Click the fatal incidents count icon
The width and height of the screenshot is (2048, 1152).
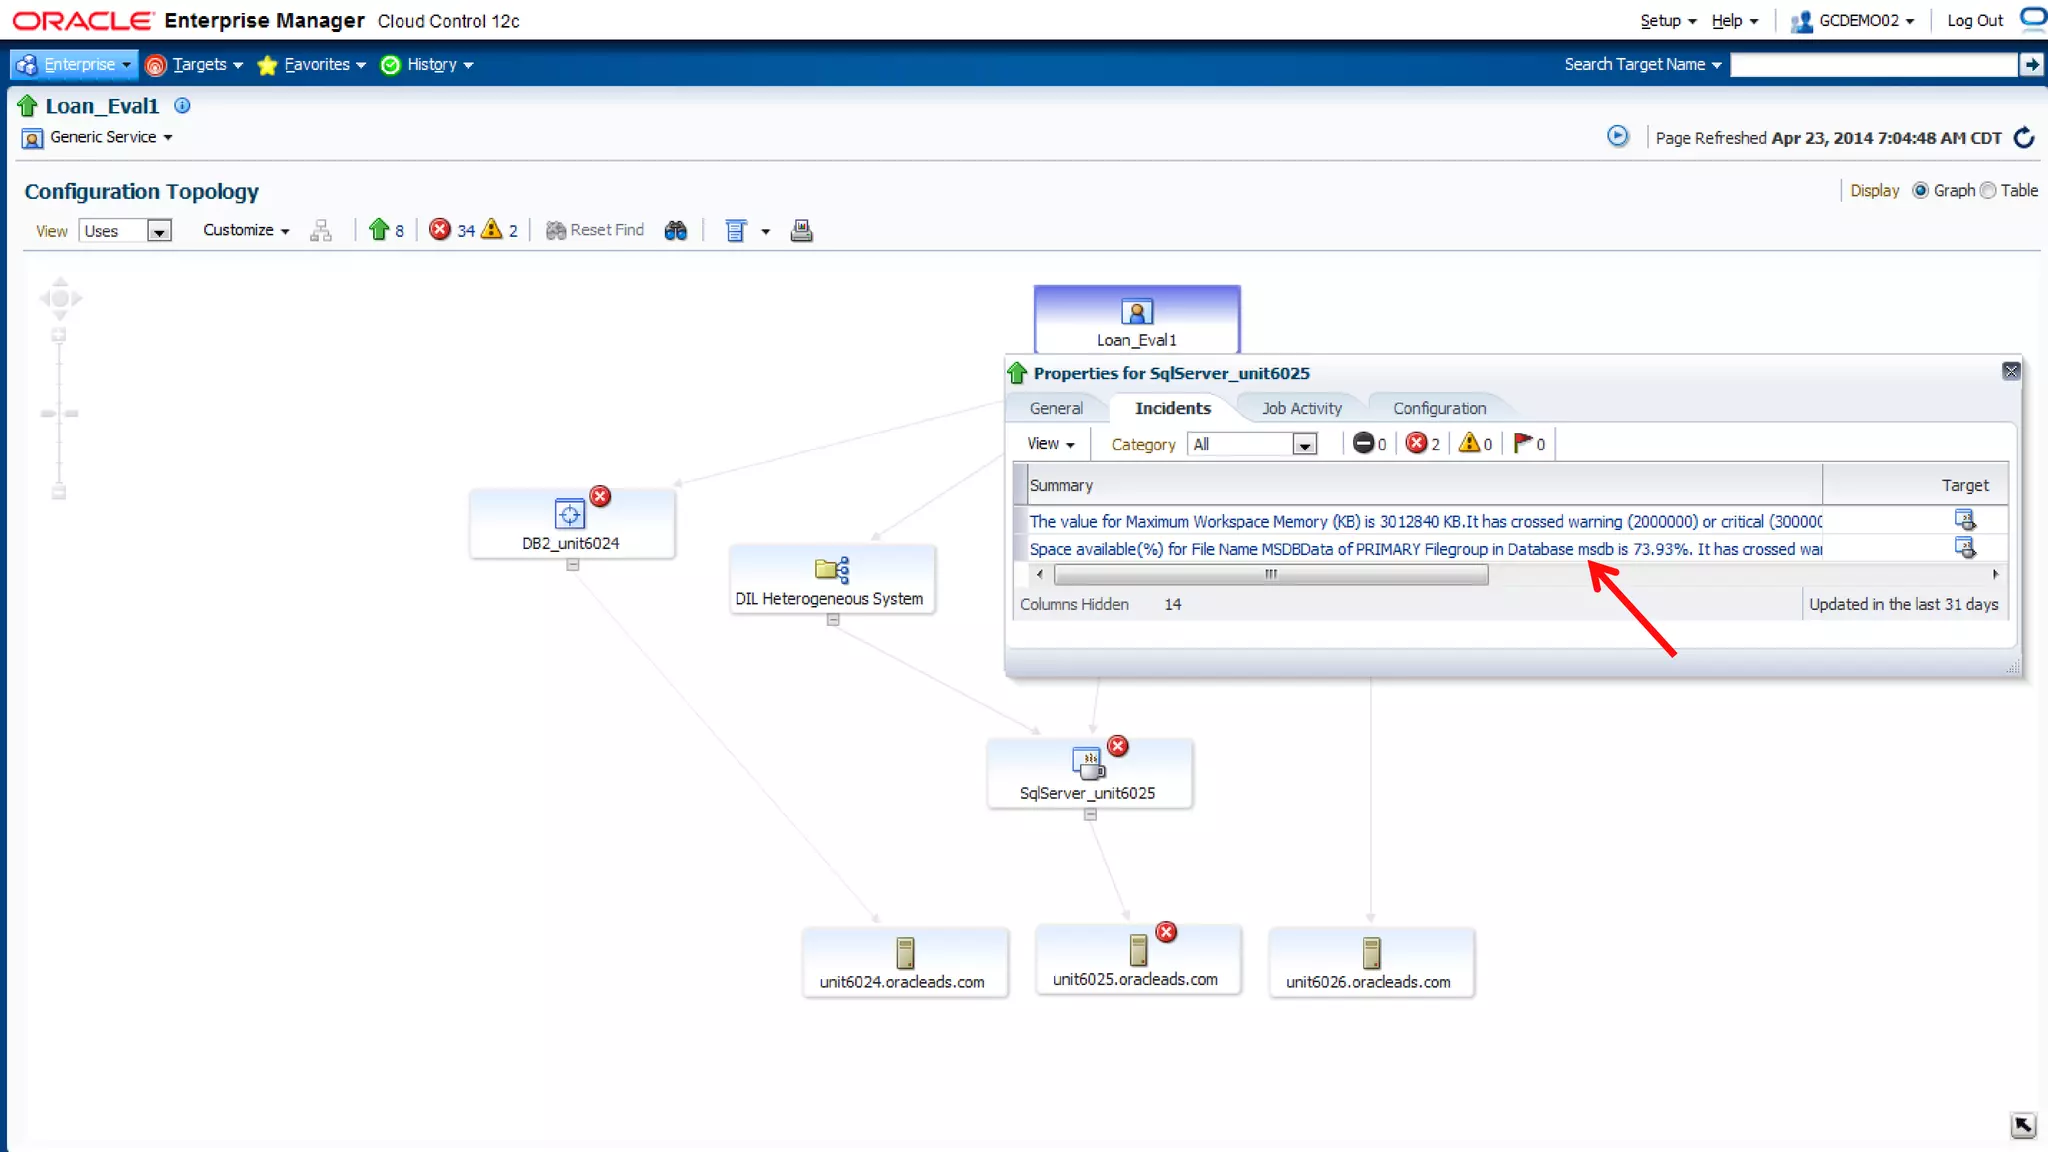click(1363, 443)
